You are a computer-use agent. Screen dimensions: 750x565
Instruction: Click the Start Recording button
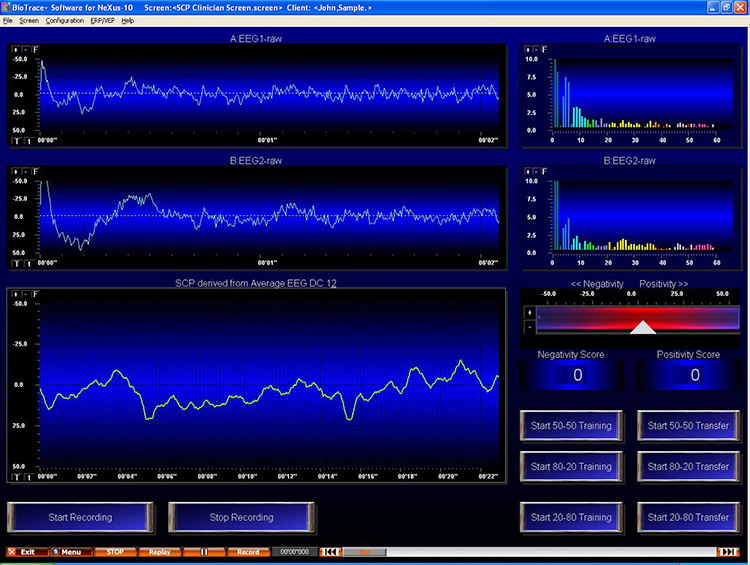pyautogui.click(x=80, y=517)
